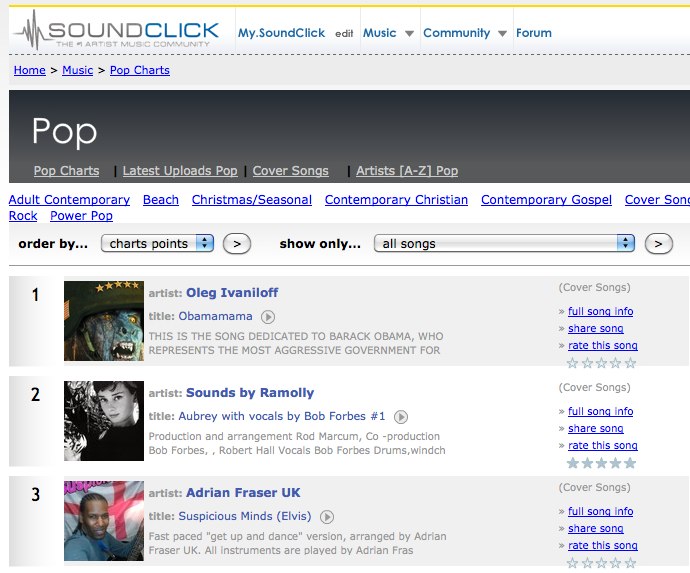The image size is (690, 573).
Task: Browse Contemporary Christian subgenre
Action: 396,200
